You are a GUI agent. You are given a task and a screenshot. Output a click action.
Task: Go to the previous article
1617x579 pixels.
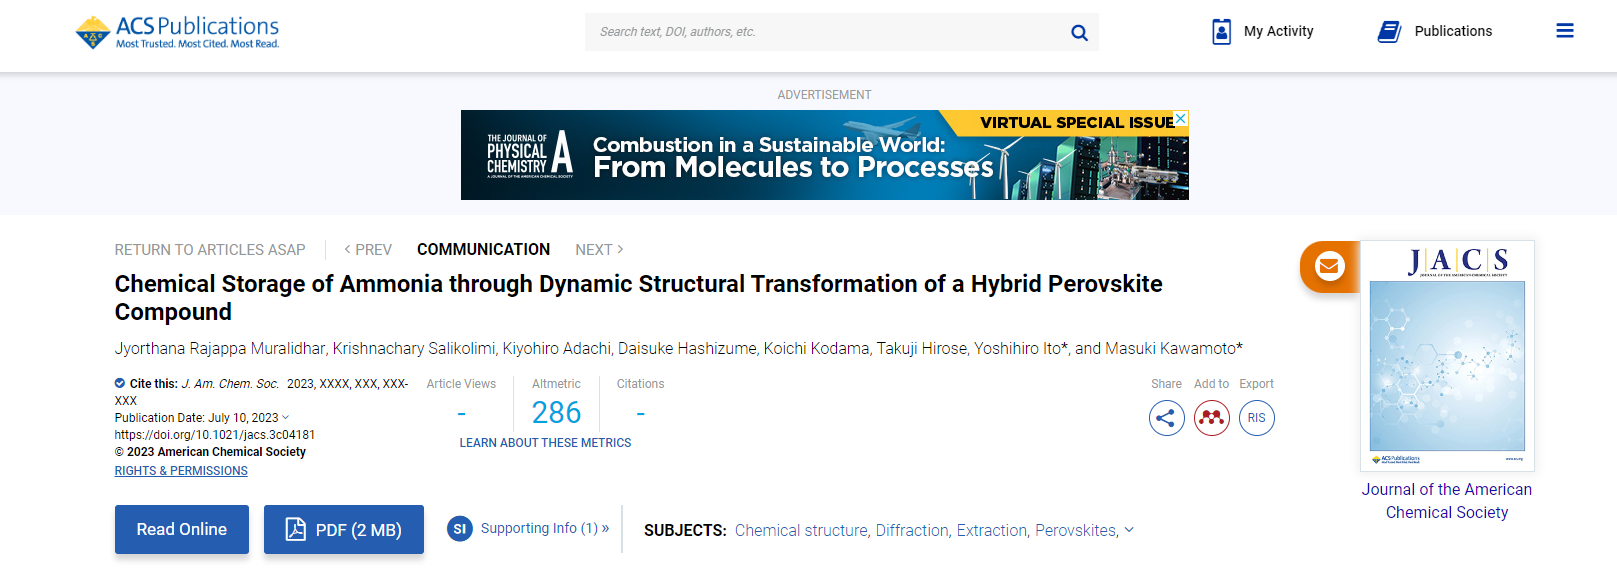tap(368, 250)
